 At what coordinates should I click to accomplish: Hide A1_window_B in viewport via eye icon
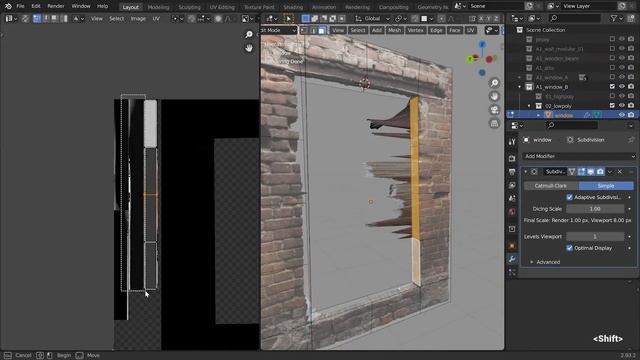[x=622, y=87]
